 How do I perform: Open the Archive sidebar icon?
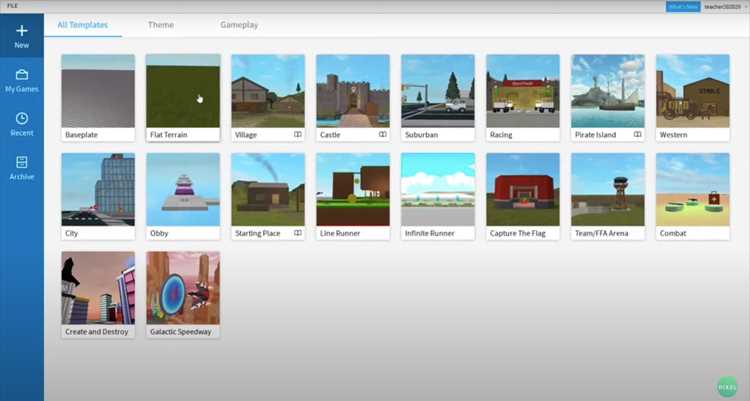pyautogui.click(x=22, y=162)
